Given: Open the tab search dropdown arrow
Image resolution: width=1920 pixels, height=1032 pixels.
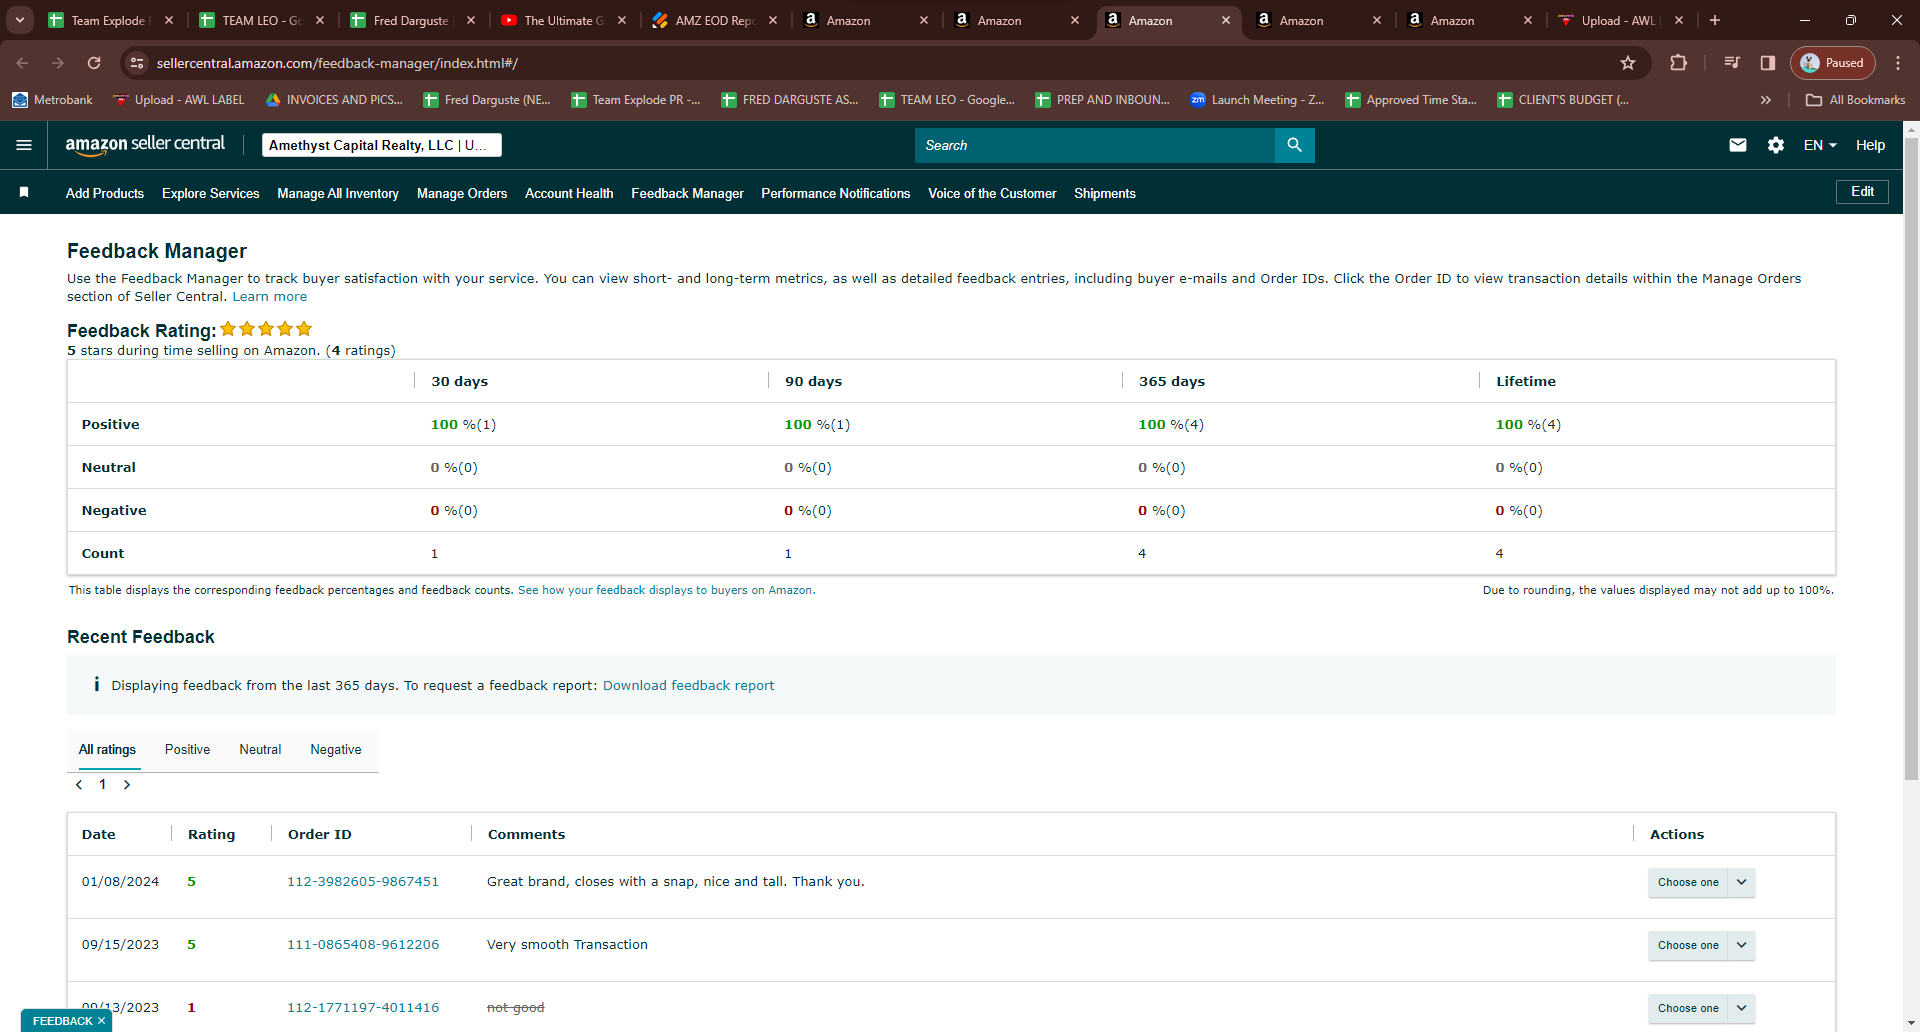Looking at the screenshot, I should 20,20.
